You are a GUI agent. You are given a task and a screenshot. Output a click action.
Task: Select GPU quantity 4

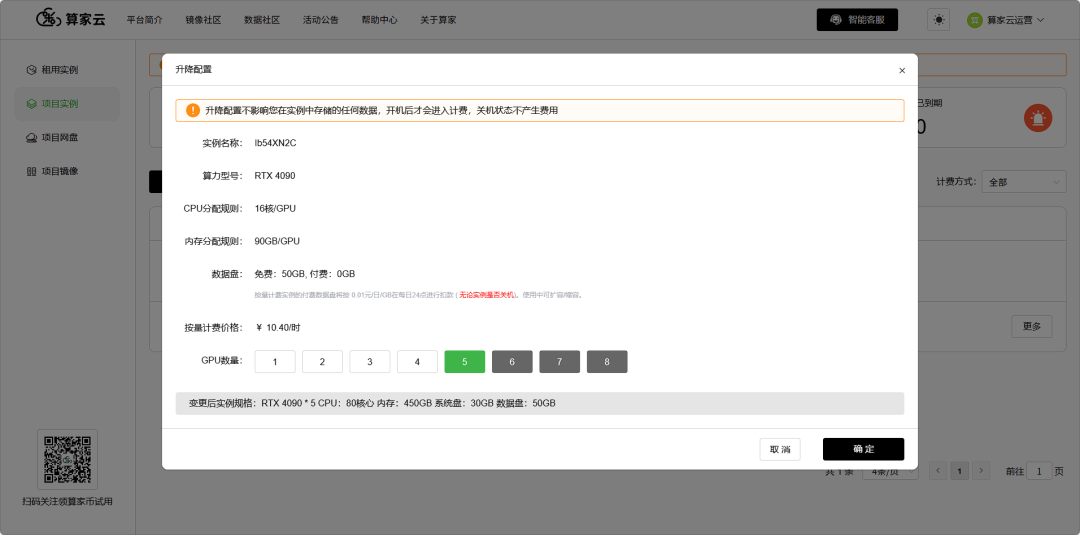click(x=417, y=361)
